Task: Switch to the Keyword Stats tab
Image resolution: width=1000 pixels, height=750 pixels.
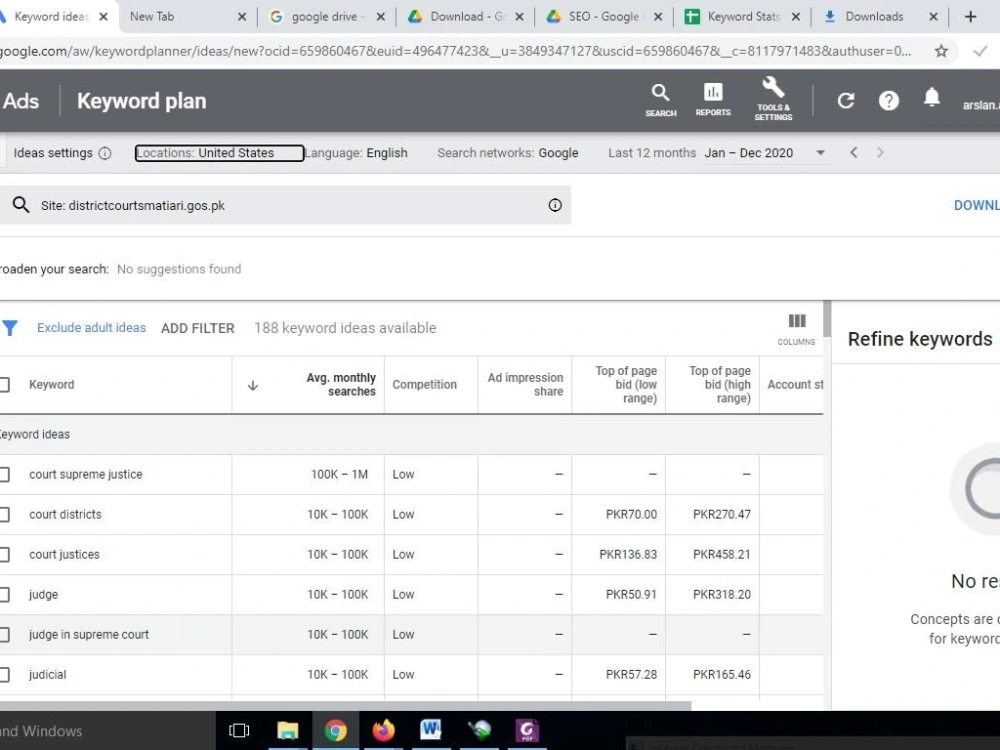Action: click(x=740, y=17)
